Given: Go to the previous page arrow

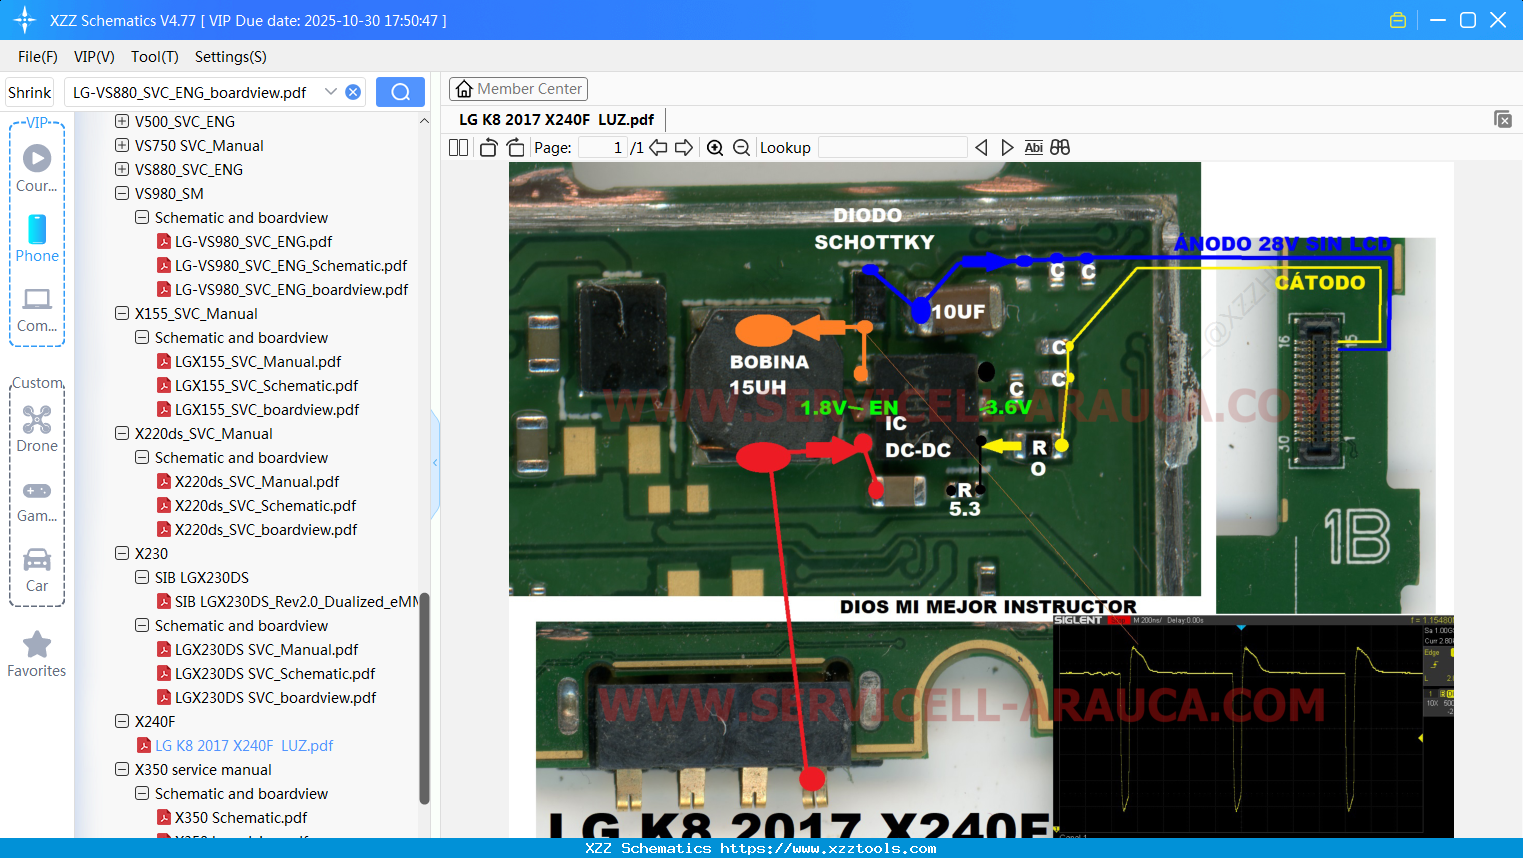Looking at the screenshot, I should 658,148.
